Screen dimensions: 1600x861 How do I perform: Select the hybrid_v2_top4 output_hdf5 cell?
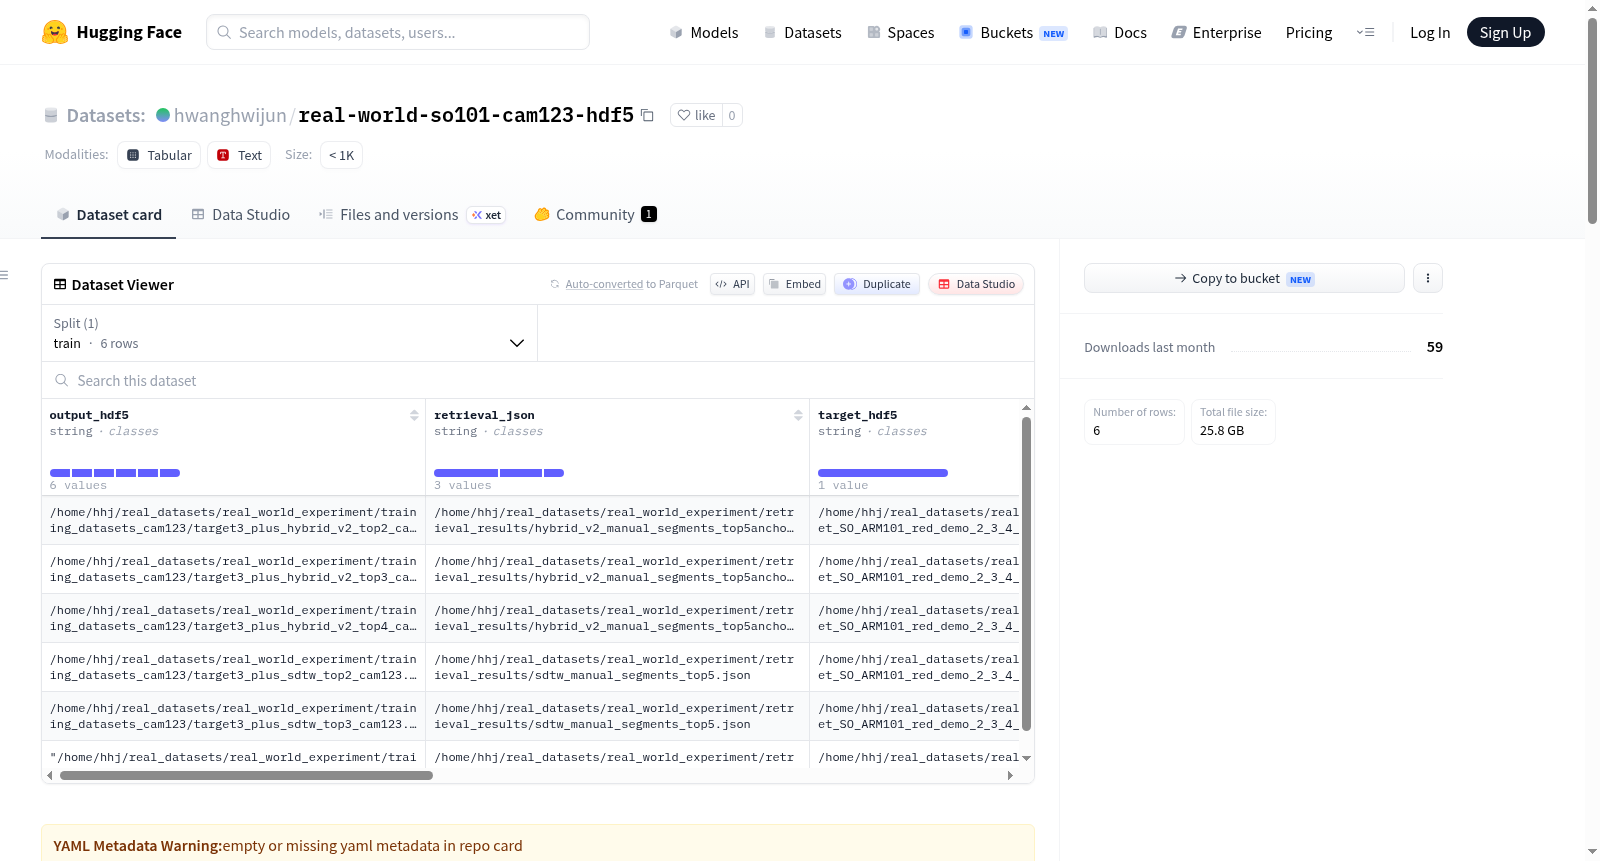pyautogui.click(x=234, y=618)
